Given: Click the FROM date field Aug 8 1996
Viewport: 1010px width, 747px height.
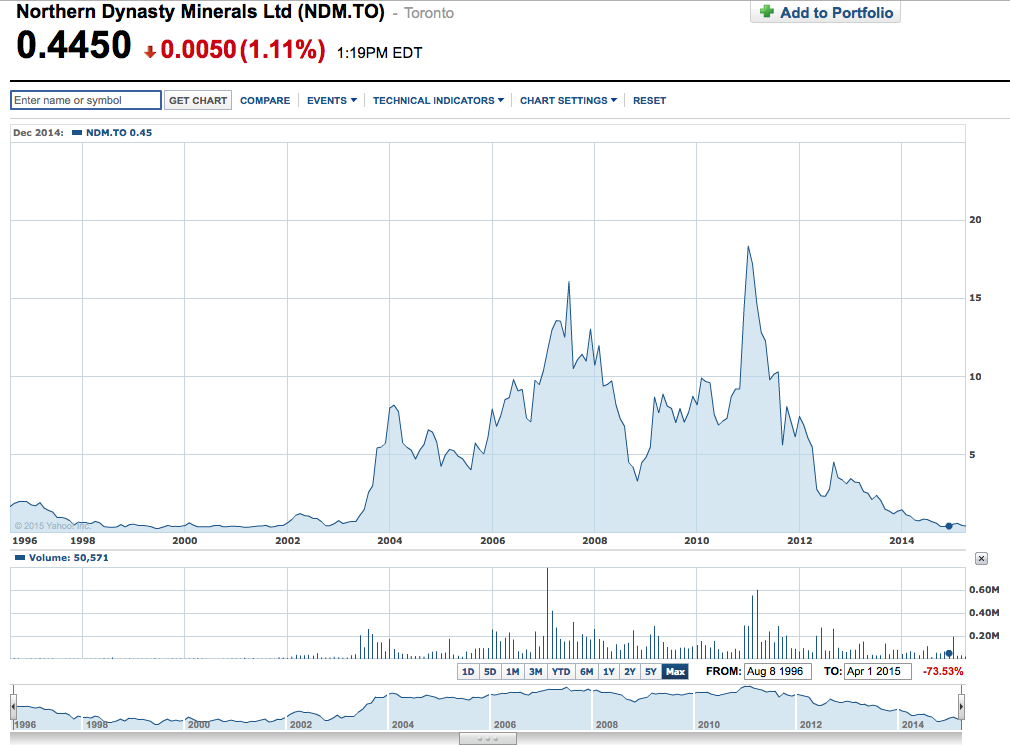Looking at the screenshot, I should coord(777,672).
